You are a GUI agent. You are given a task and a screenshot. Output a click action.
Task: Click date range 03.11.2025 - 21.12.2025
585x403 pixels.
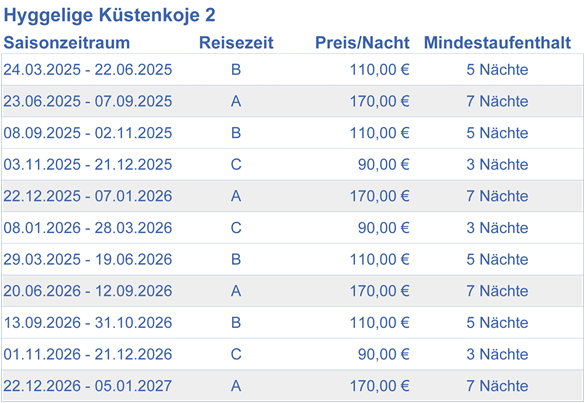pos(88,165)
